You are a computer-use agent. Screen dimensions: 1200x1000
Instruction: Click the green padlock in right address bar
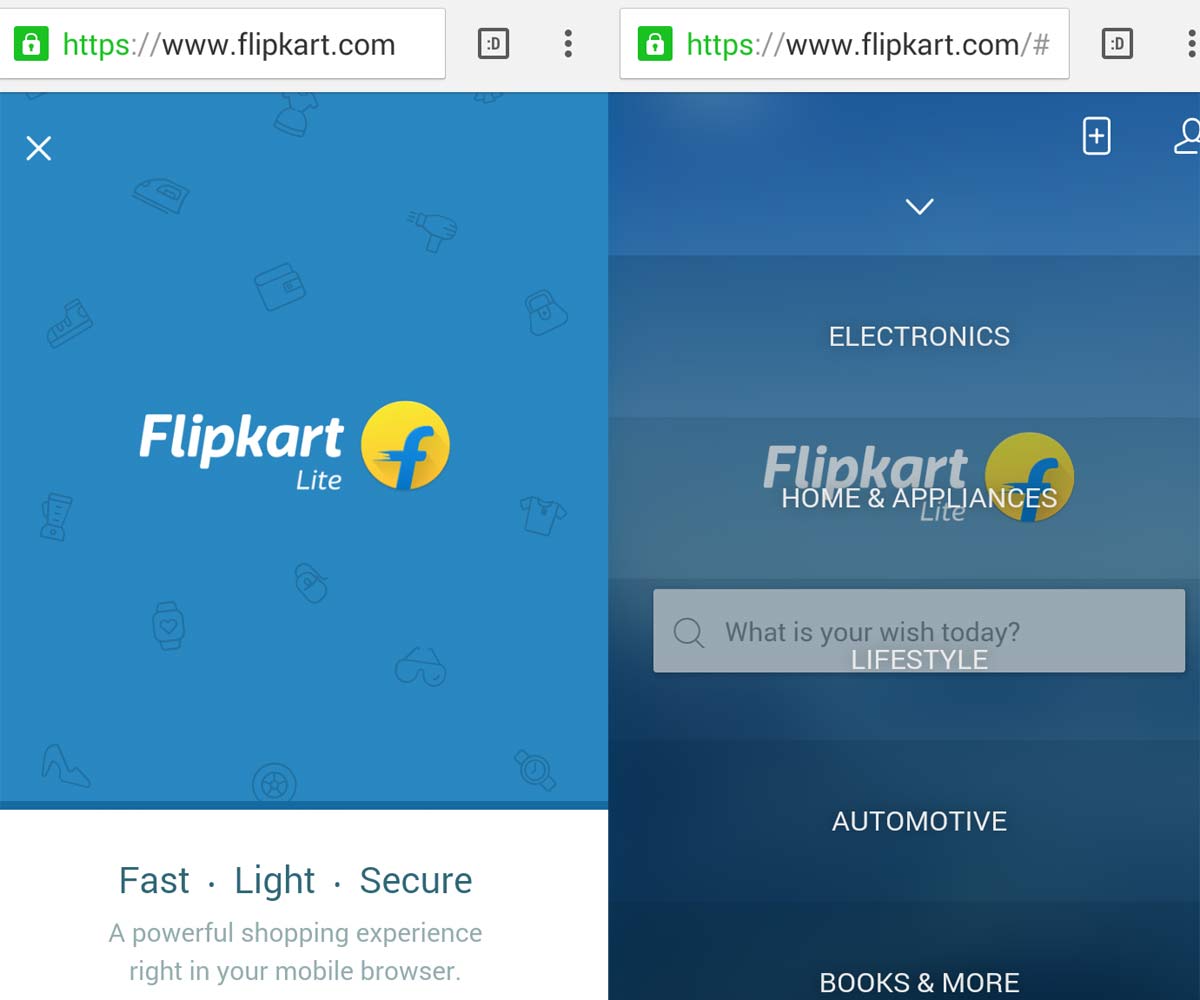coord(655,44)
